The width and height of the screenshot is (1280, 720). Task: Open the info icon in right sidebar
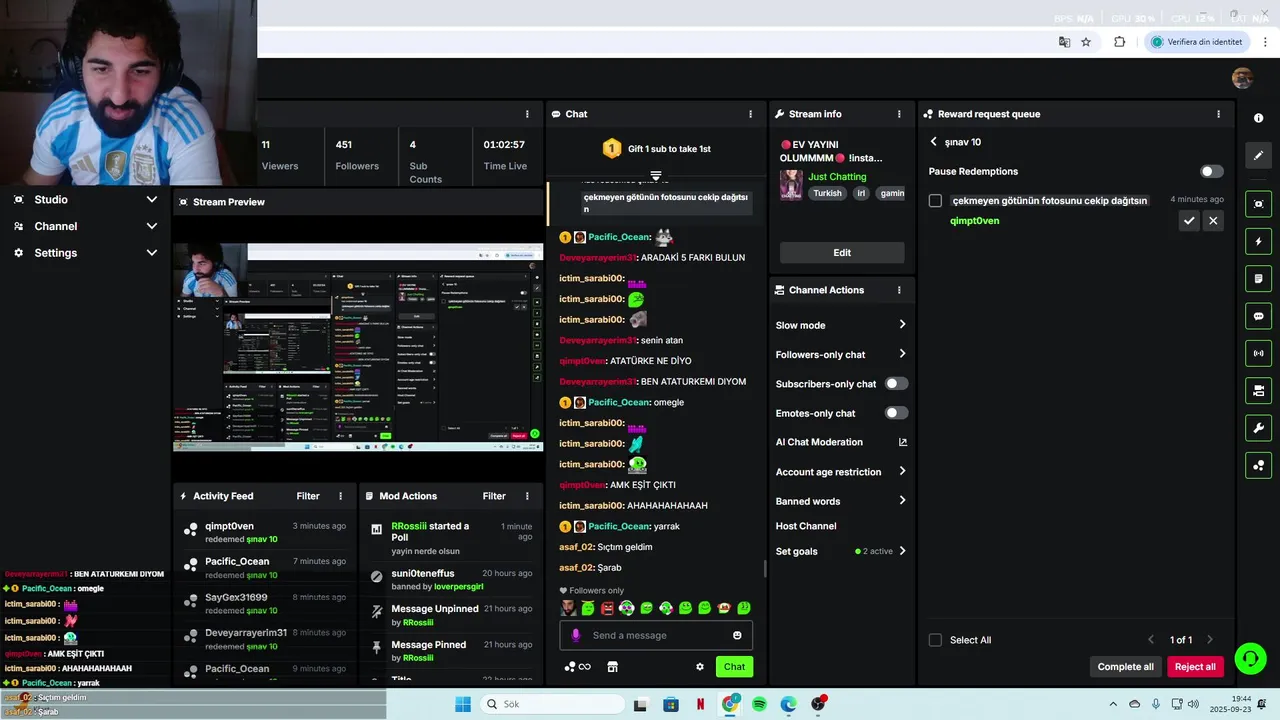point(1258,118)
